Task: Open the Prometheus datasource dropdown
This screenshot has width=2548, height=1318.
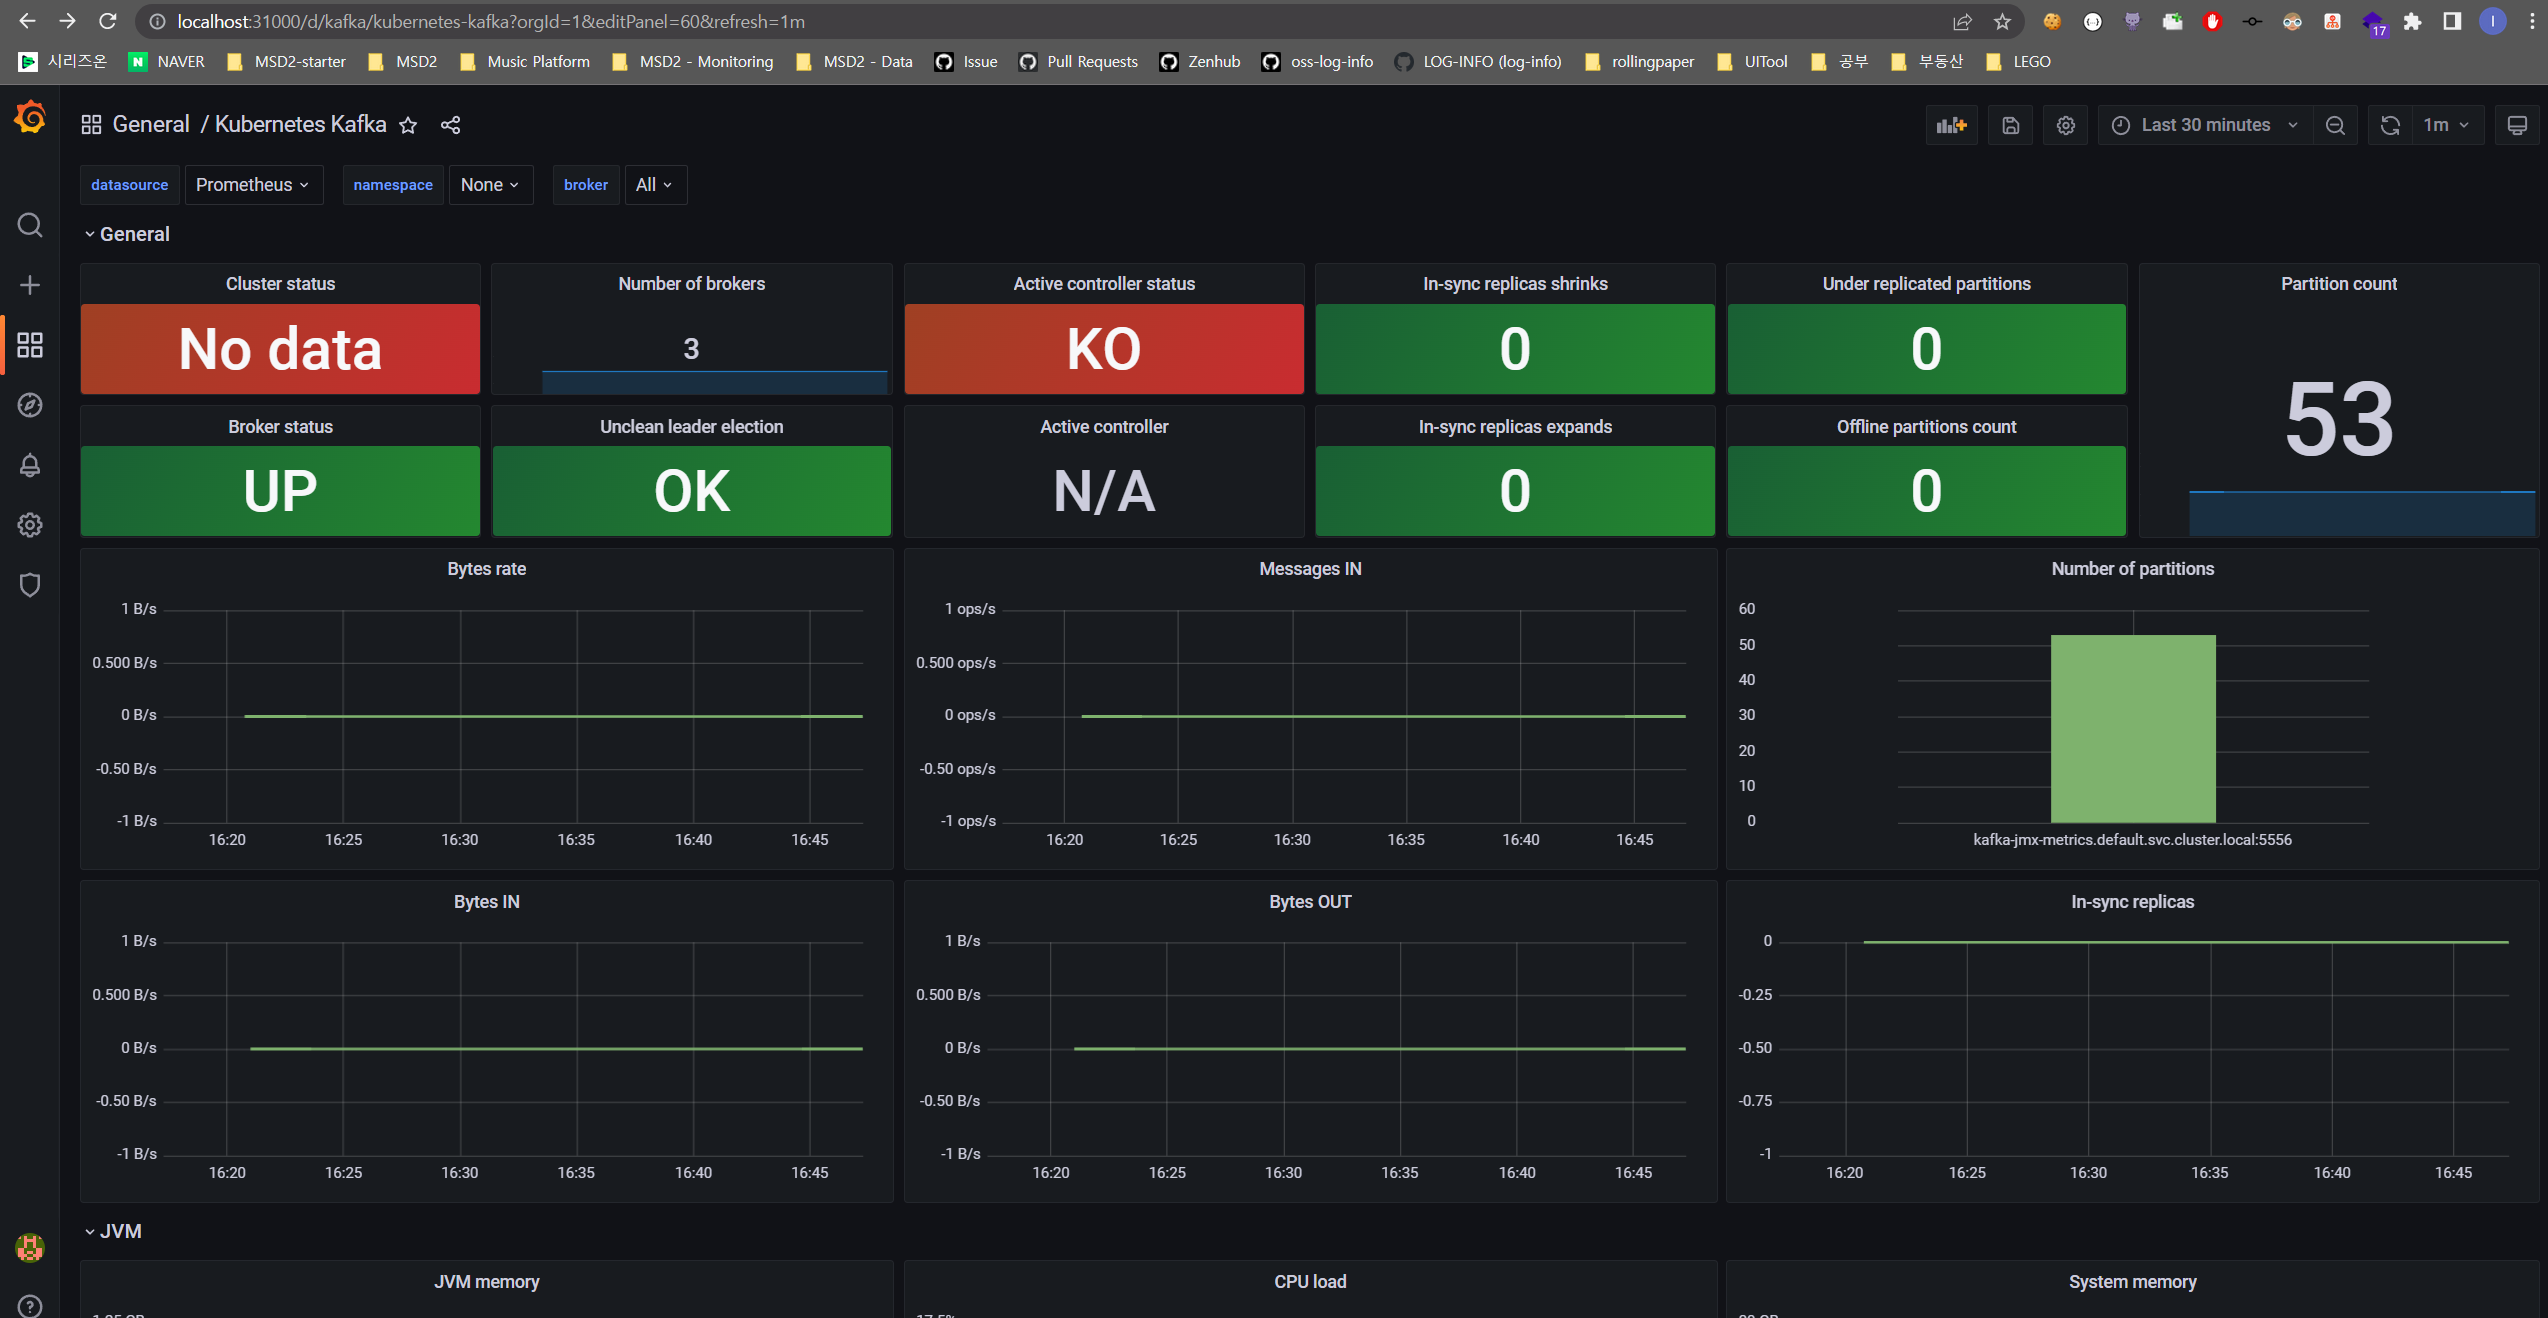Action: point(253,185)
